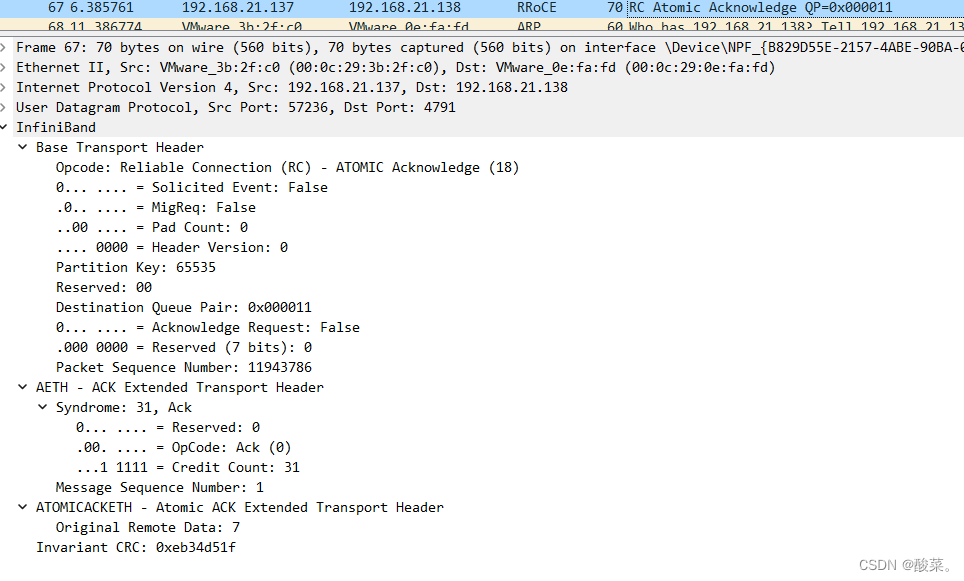Select Invariant CRC: 0xeb34d51f line

click(136, 547)
